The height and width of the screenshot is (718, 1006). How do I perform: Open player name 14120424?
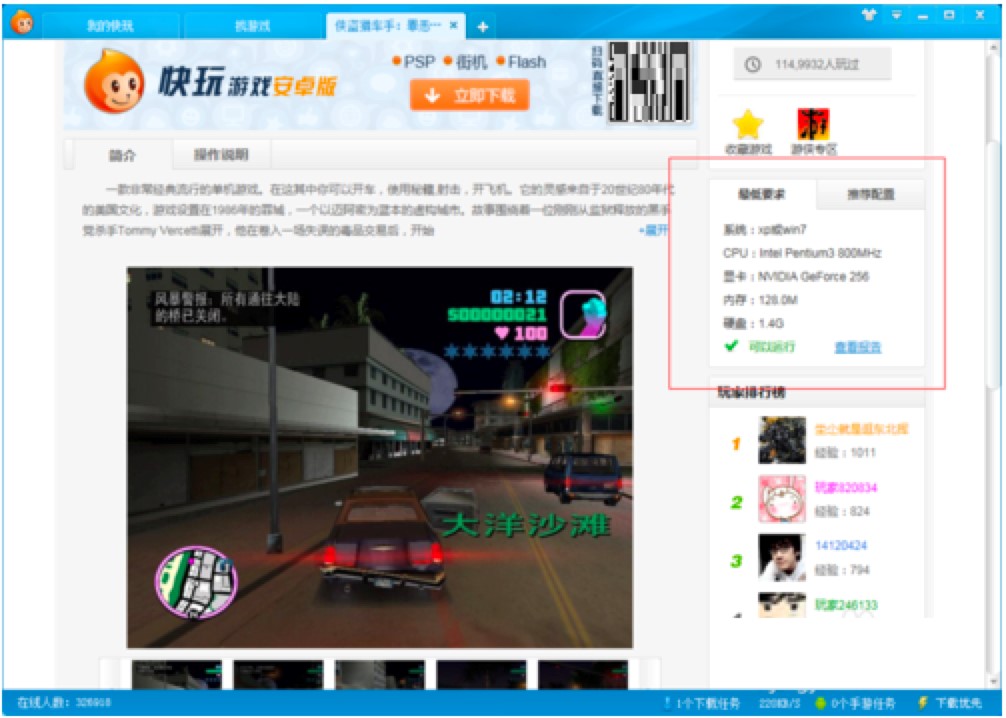click(840, 545)
